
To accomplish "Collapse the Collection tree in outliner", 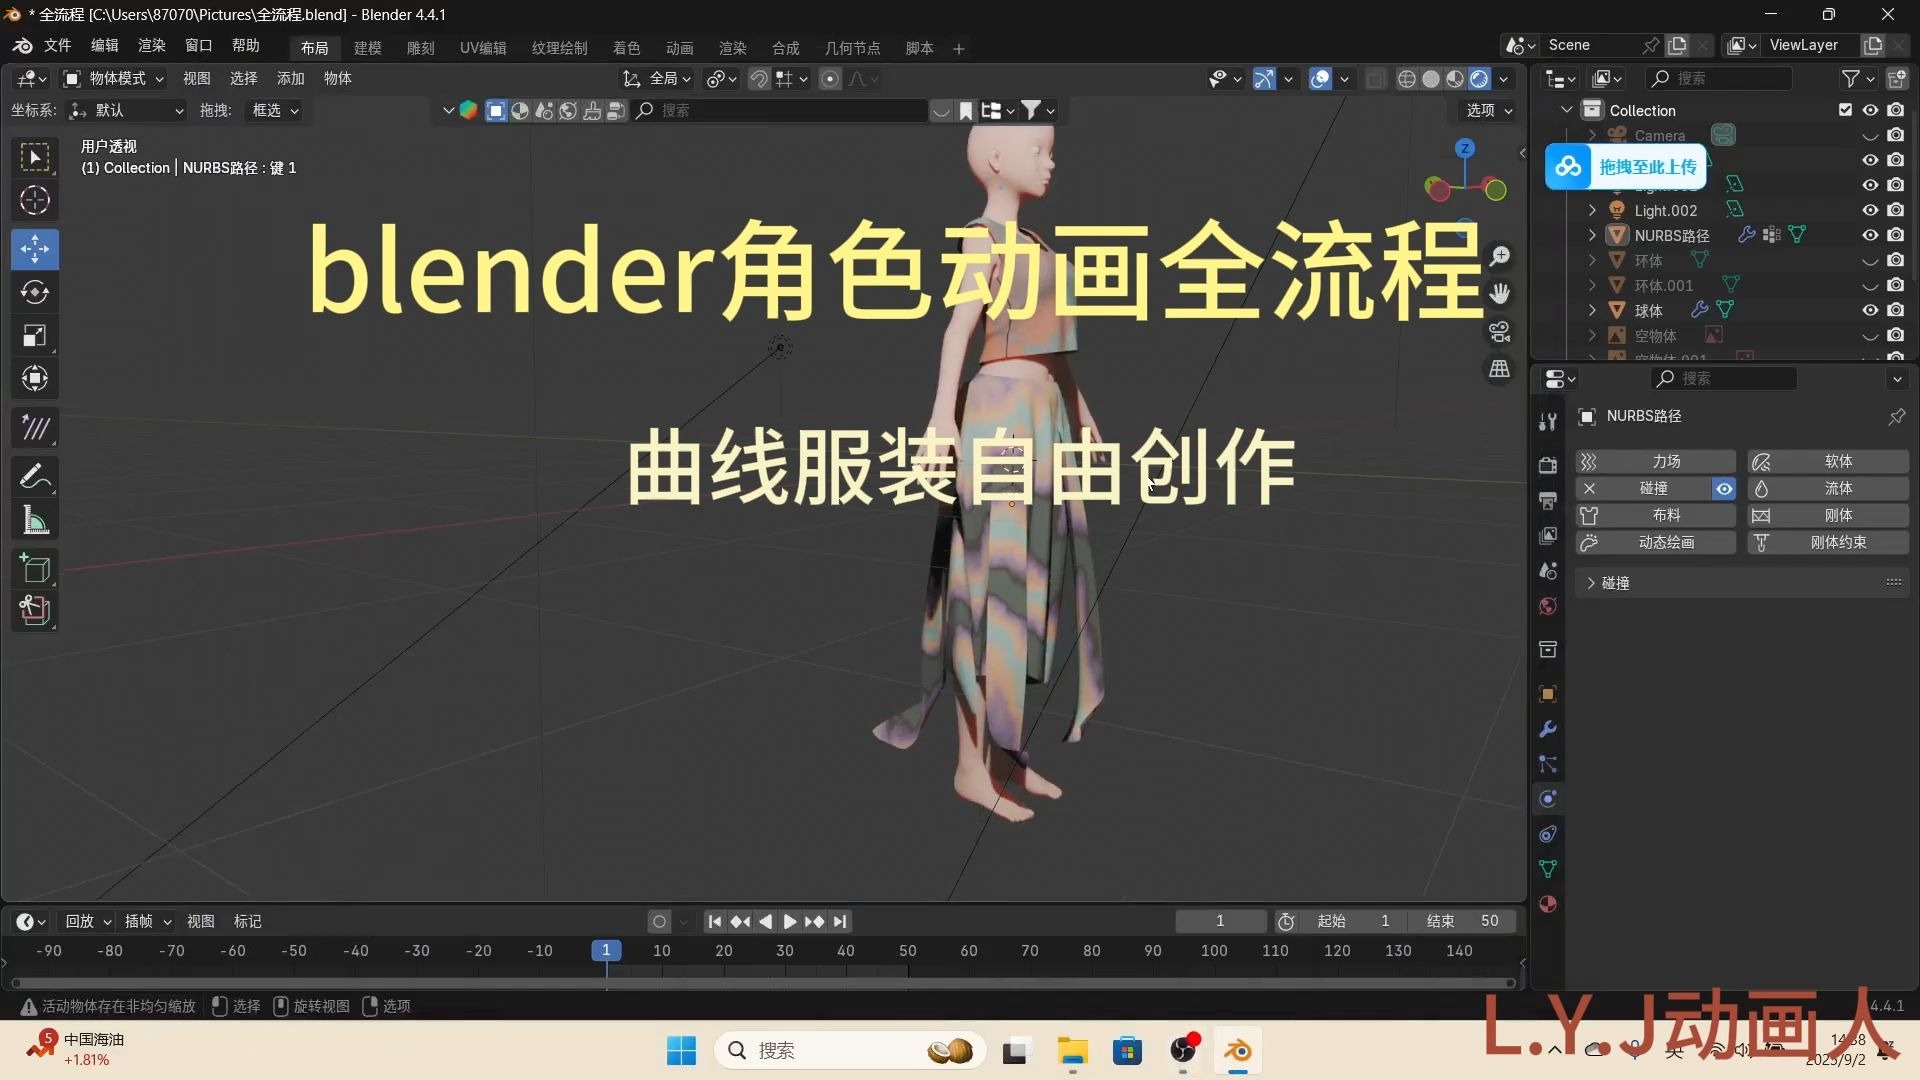I will click(1567, 110).
